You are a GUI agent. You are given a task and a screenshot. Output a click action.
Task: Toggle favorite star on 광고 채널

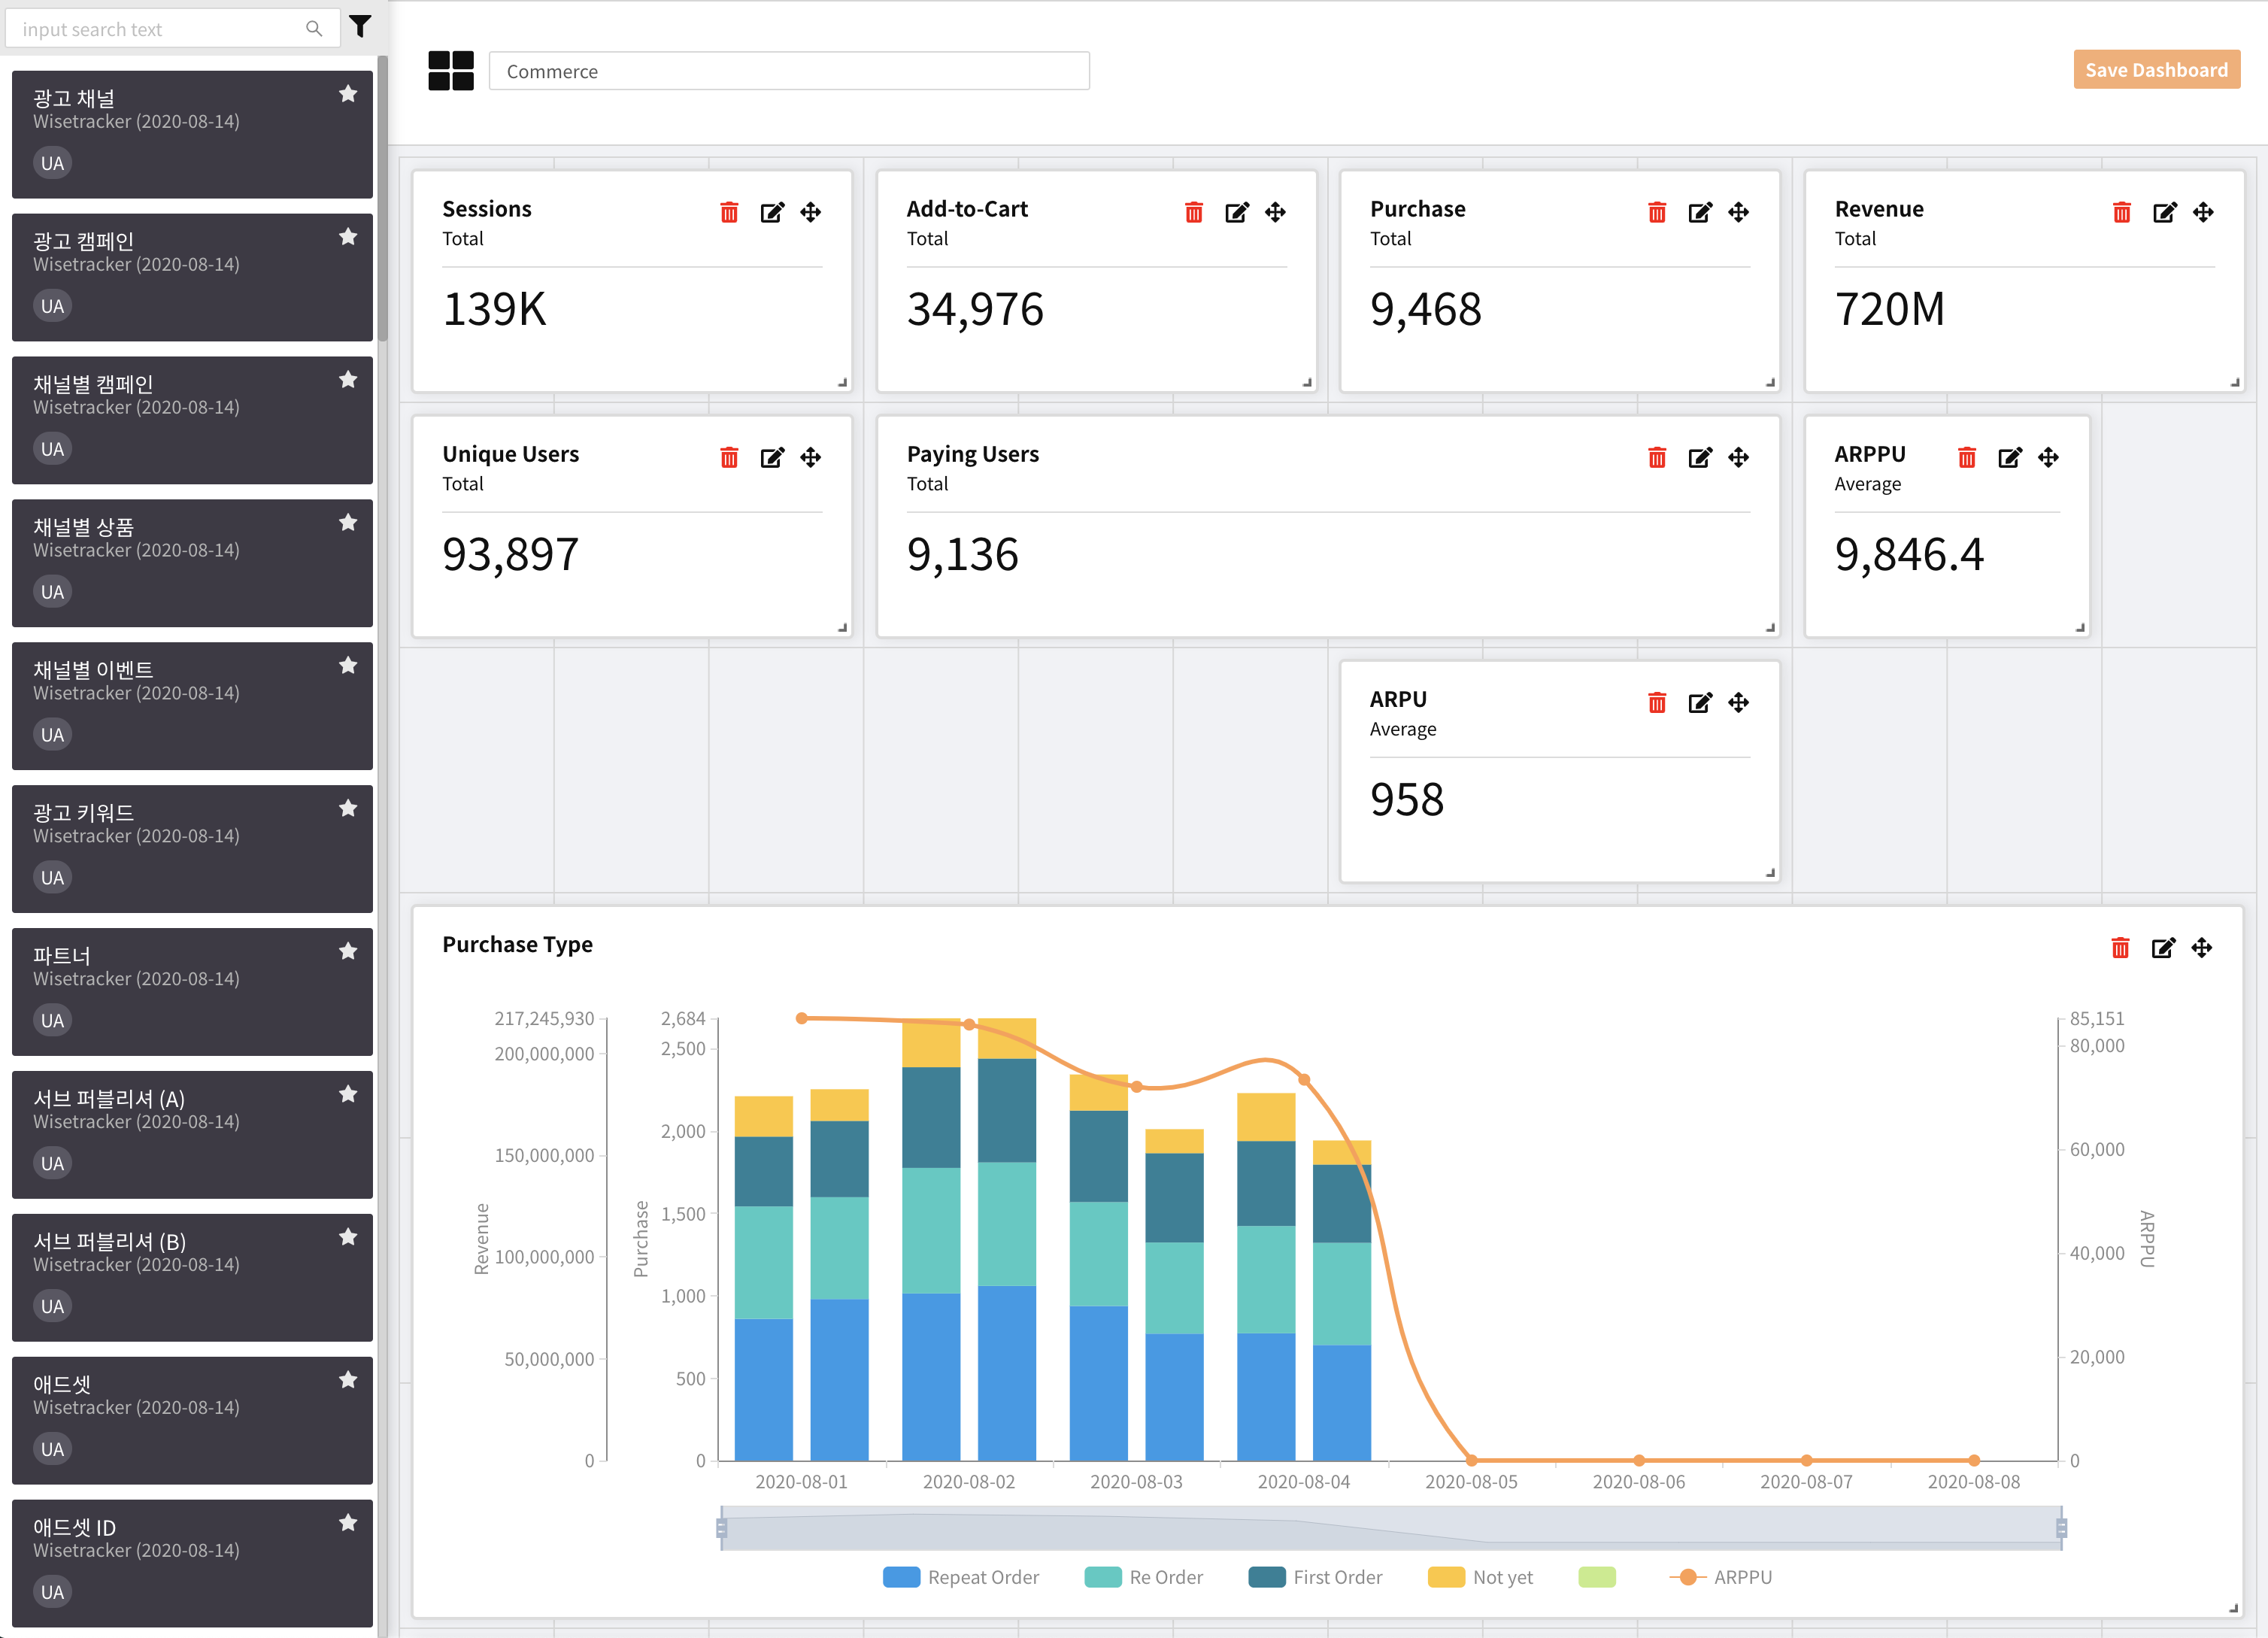348,94
